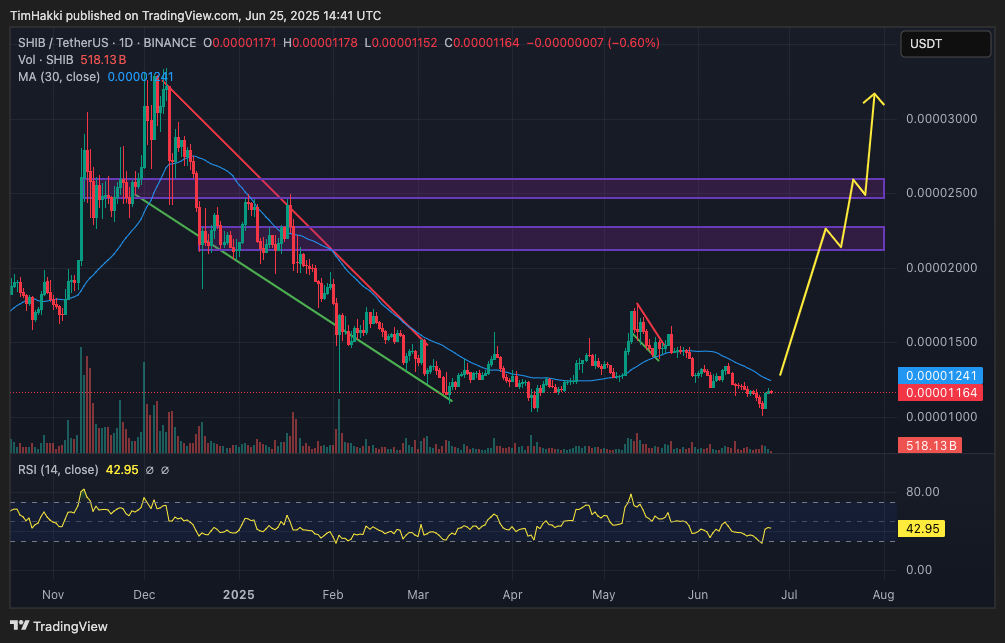The image size is (1005, 643).
Task: Click the change value −0.00000007 (−0.60%)
Action: point(593,43)
